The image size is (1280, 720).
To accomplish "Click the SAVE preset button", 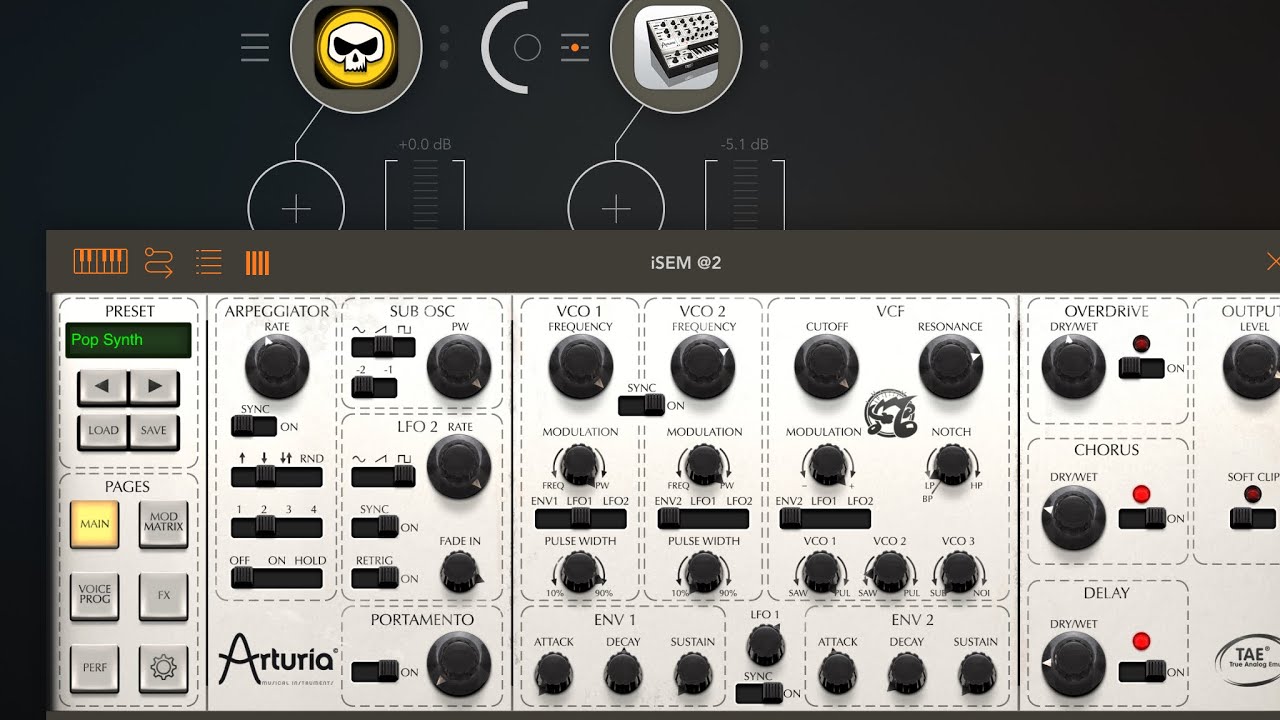I will pos(154,431).
